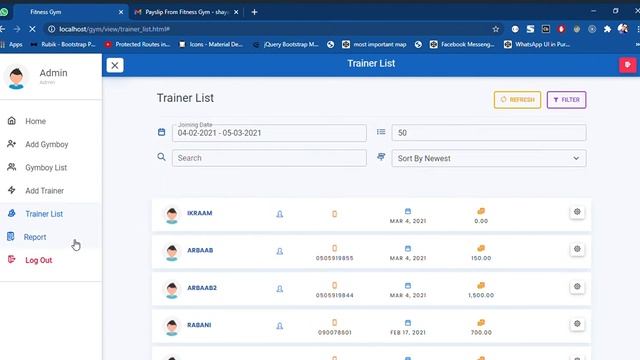Screen dimensions: 640x360
Task: Click the Report document icon
Action: tap(11, 236)
